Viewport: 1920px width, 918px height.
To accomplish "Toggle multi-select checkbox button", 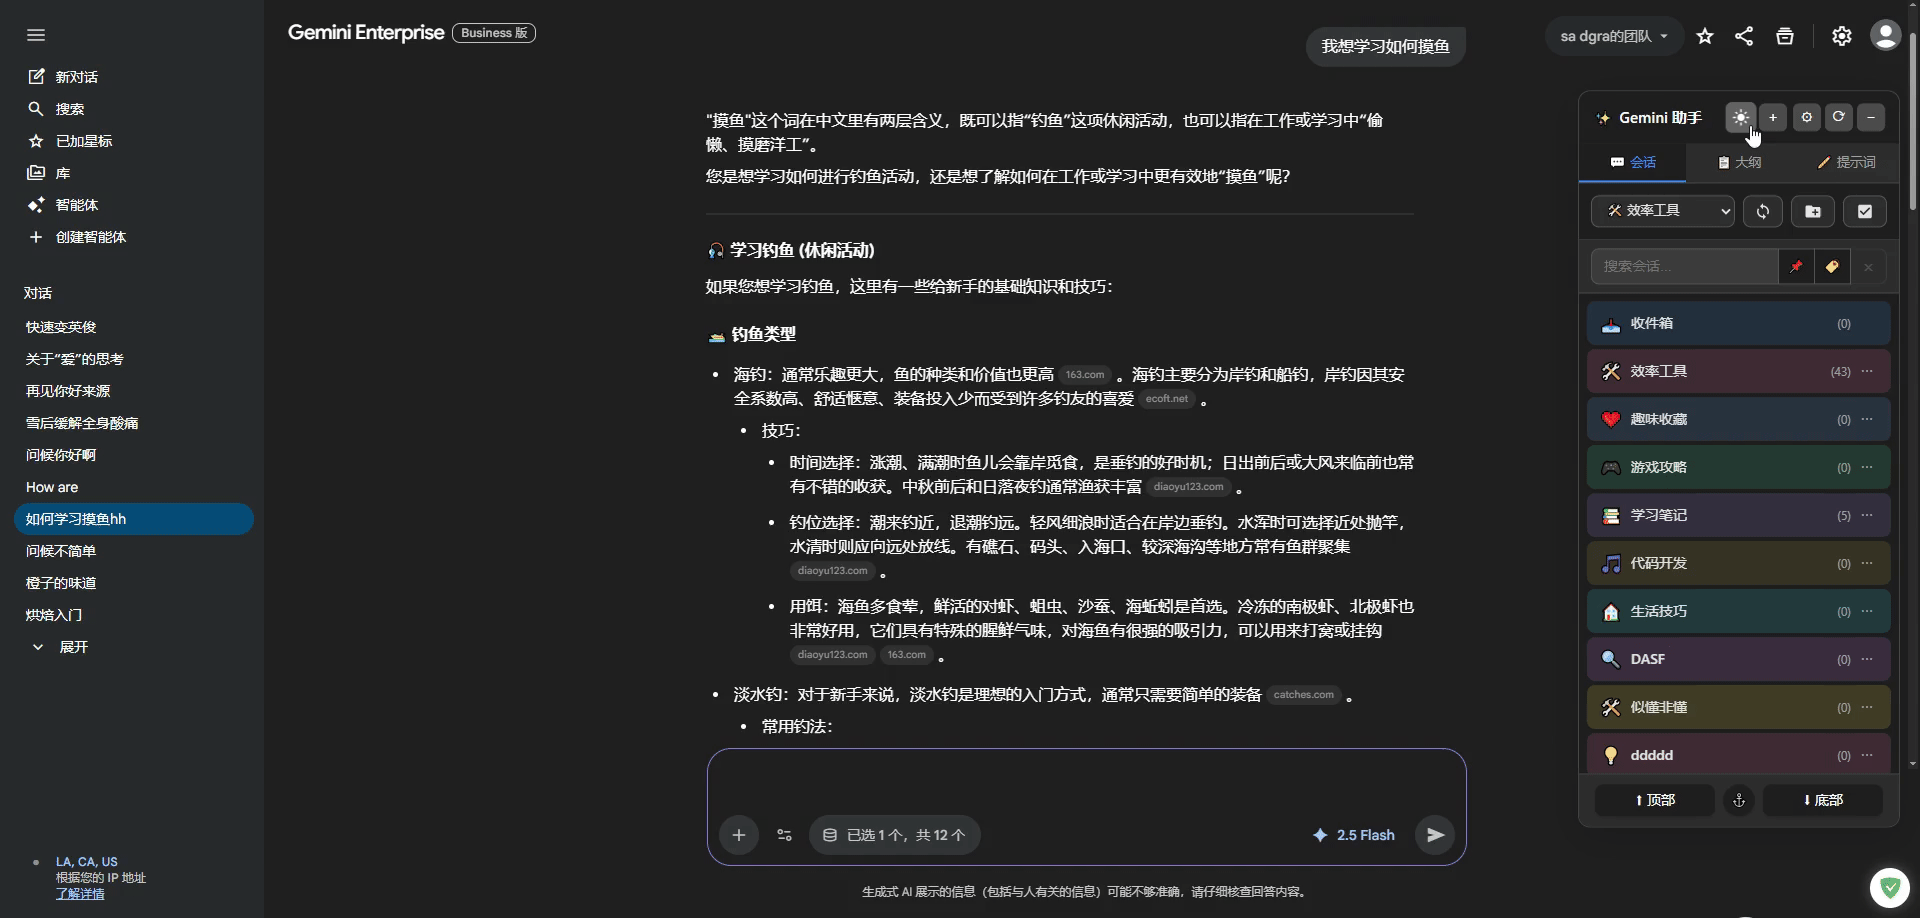I will click(x=1865, y=211).
